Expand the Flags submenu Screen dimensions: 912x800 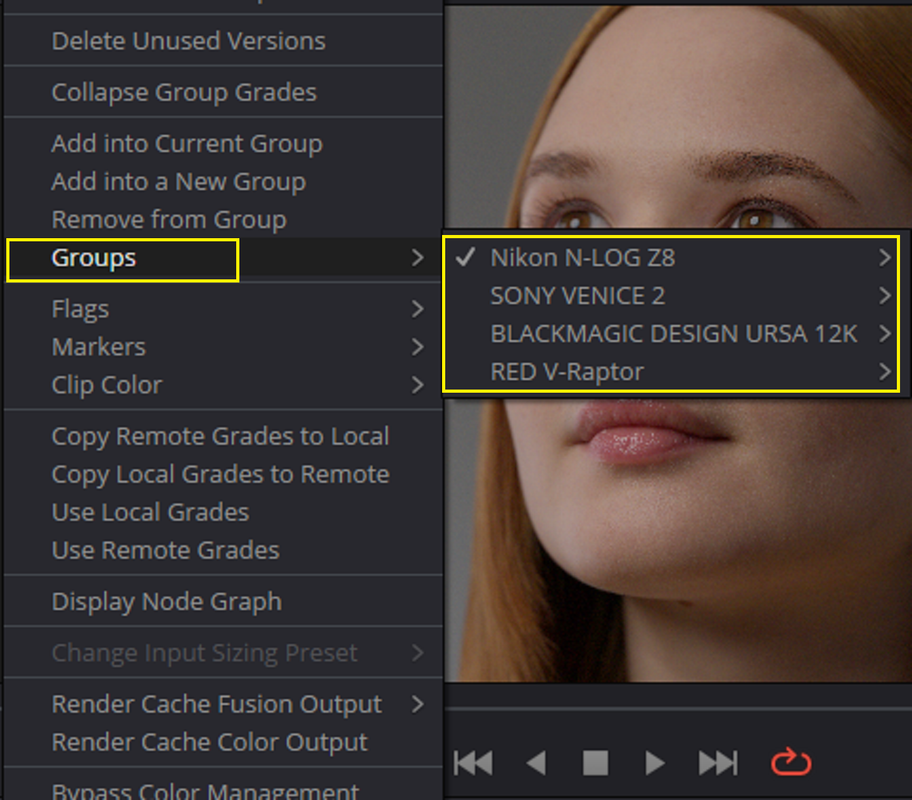click(x=223, y=308)
